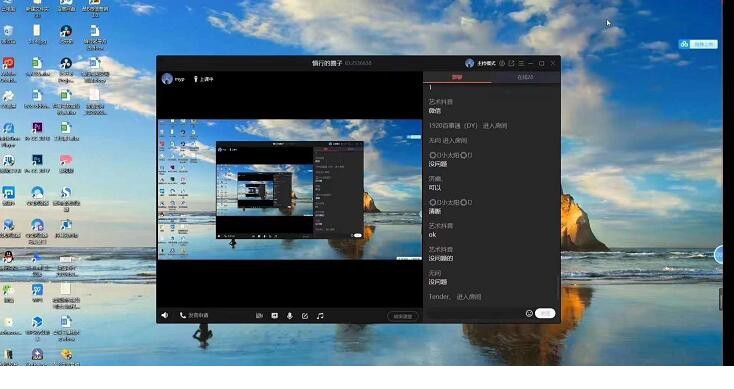Click the phone icon to request to speak
The image size is (734, 389).
point(183,315)
